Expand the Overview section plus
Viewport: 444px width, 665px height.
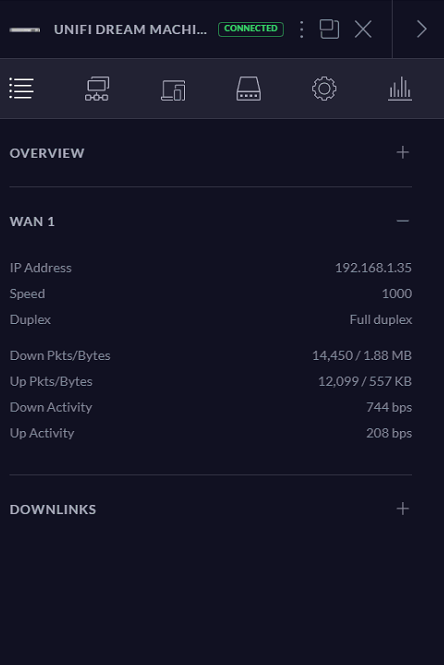(402, 152)
